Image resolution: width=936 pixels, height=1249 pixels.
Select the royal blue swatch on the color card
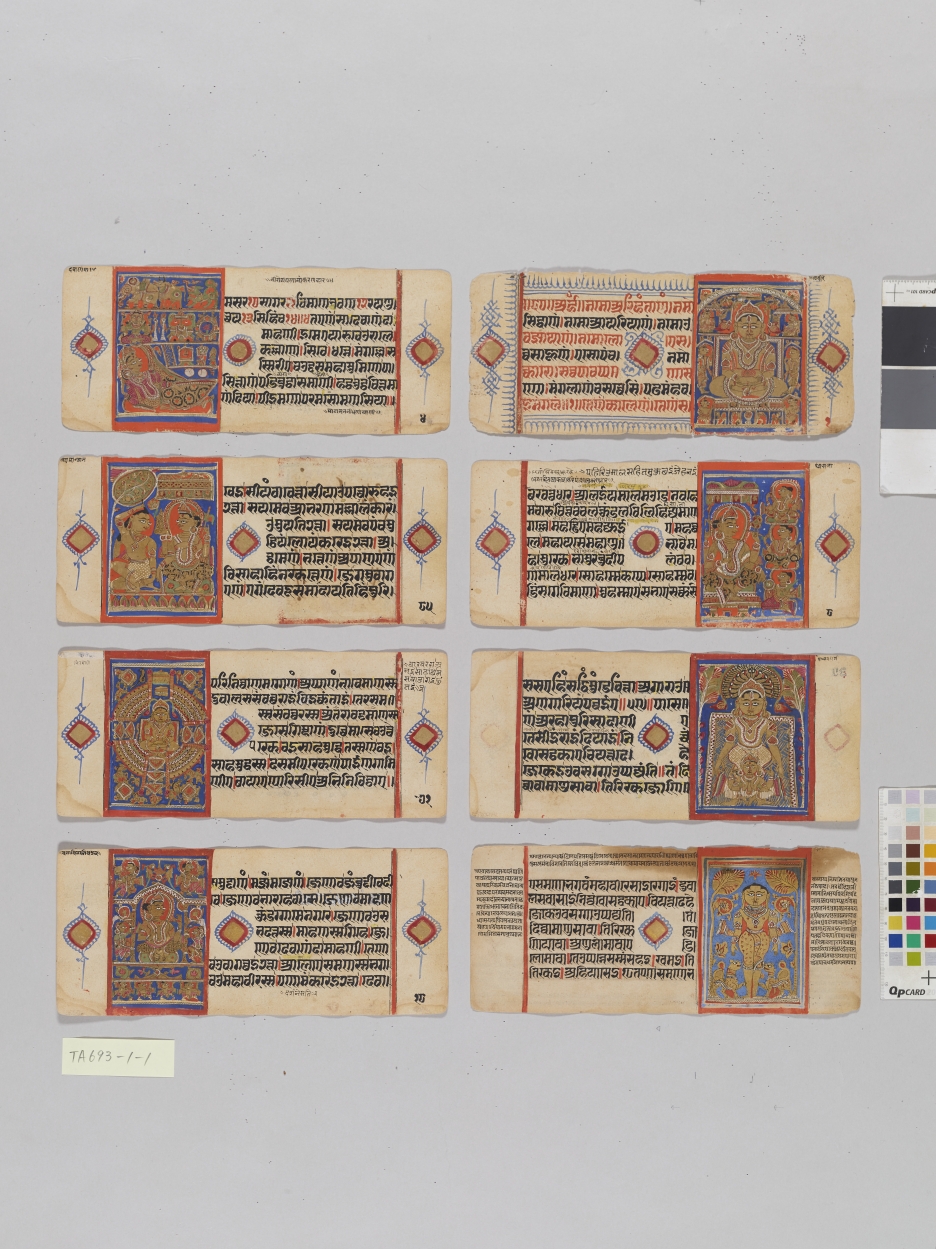(x=895, y=941)
